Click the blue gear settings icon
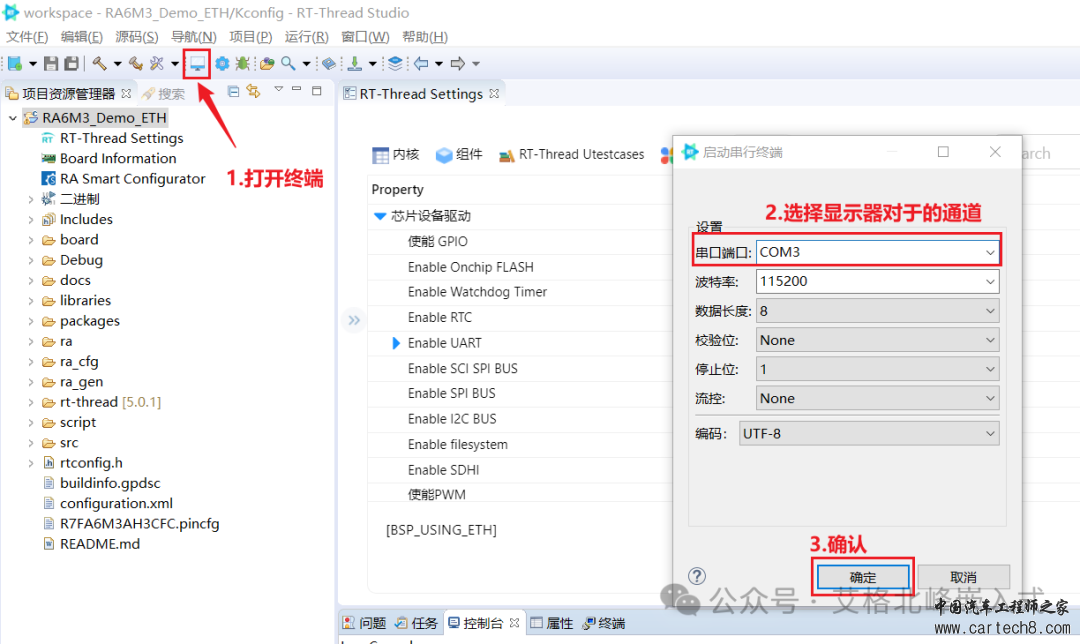This screenshot has height=644, width=1080. [222, 63]
